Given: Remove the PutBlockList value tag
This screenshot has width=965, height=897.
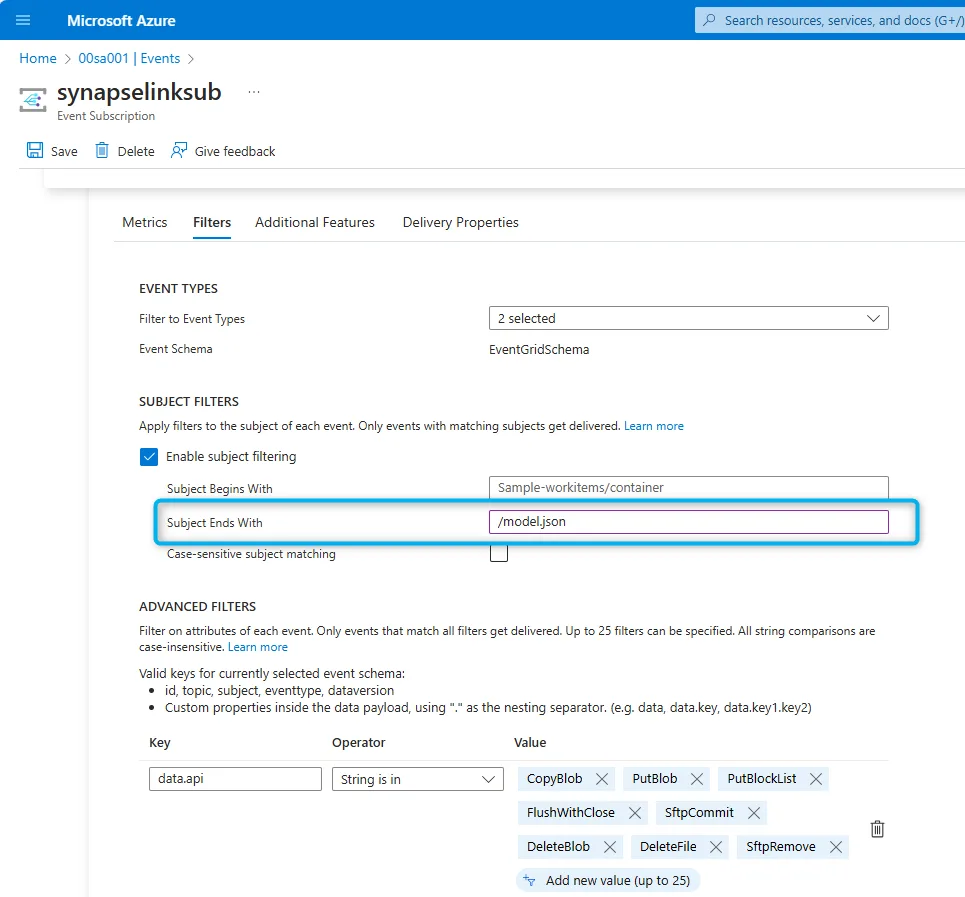Looking at the screenshot, I should pos(816,779).
